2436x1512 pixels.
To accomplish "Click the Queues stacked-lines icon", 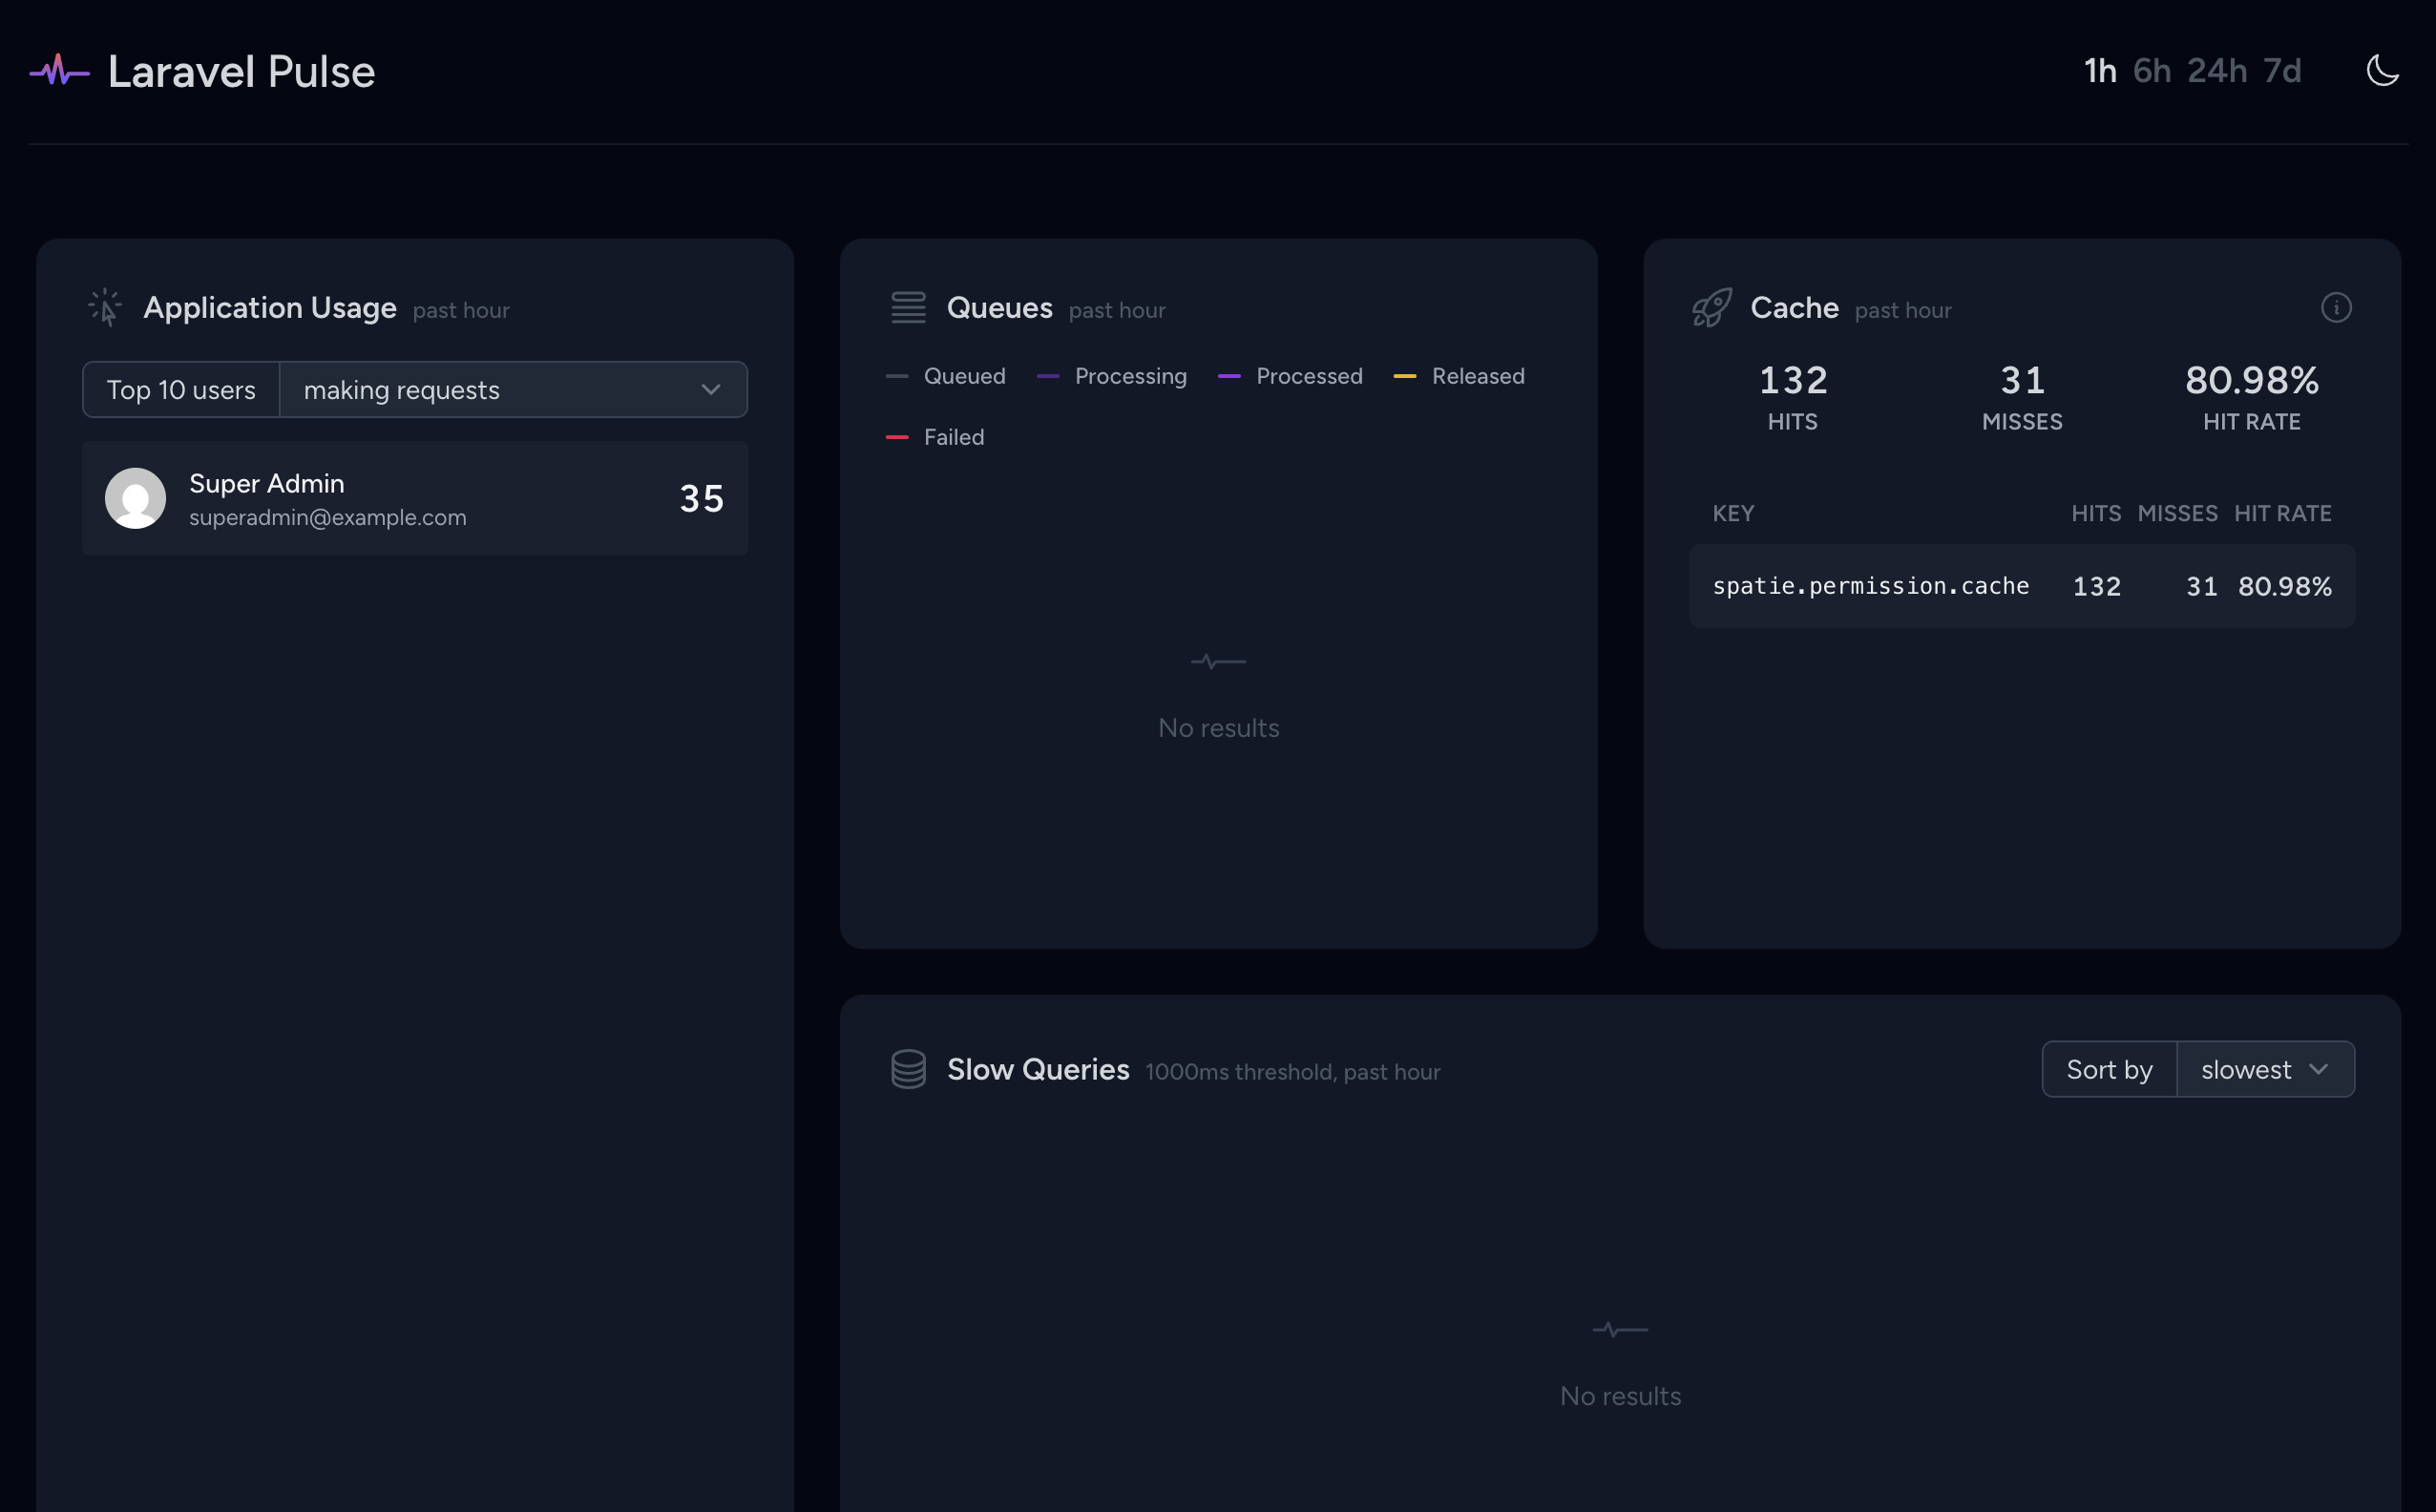I will [x=908, y=307].
